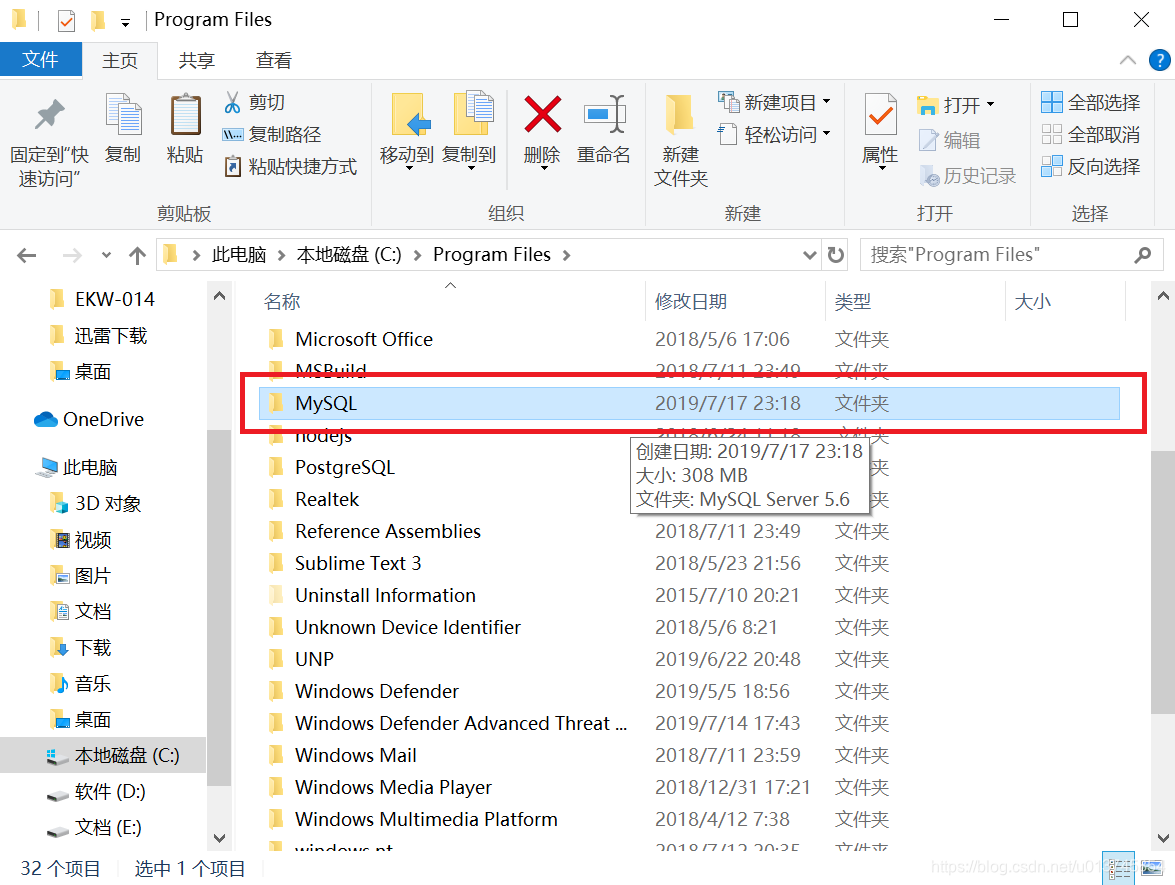Invert selection using 反向选择
Image resolution: width=1175 pixels, height=885 pixels.
coord(1091,166)
